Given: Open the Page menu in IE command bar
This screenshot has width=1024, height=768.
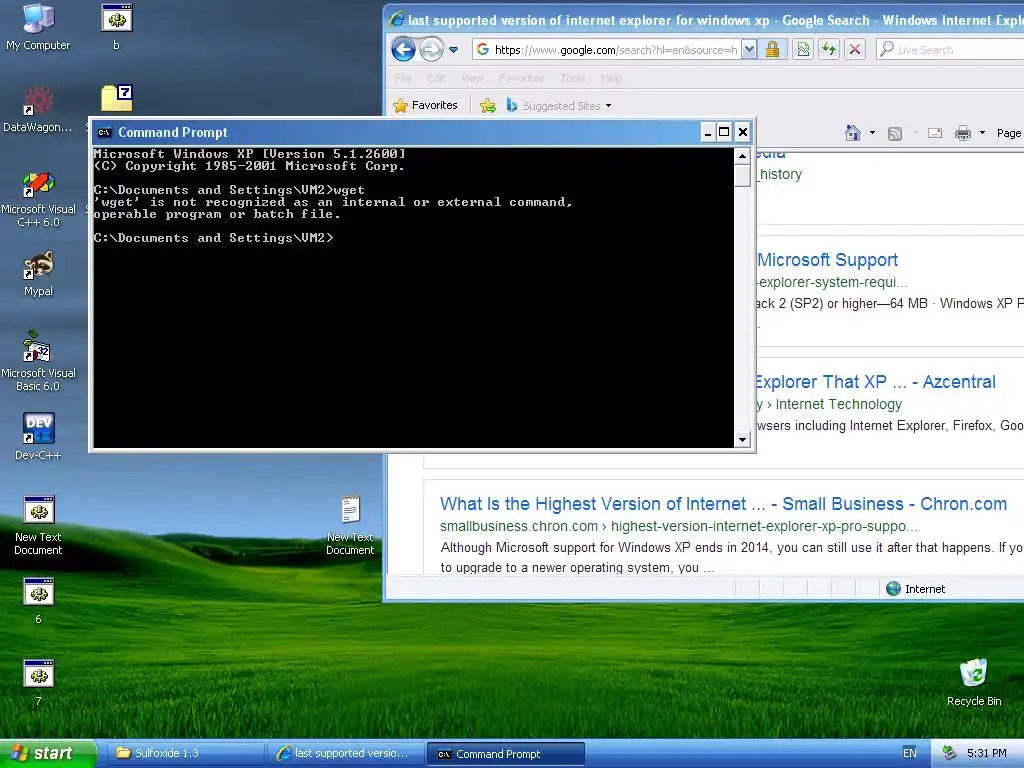Looking at the screenshot, I should tap(1009, 133).
